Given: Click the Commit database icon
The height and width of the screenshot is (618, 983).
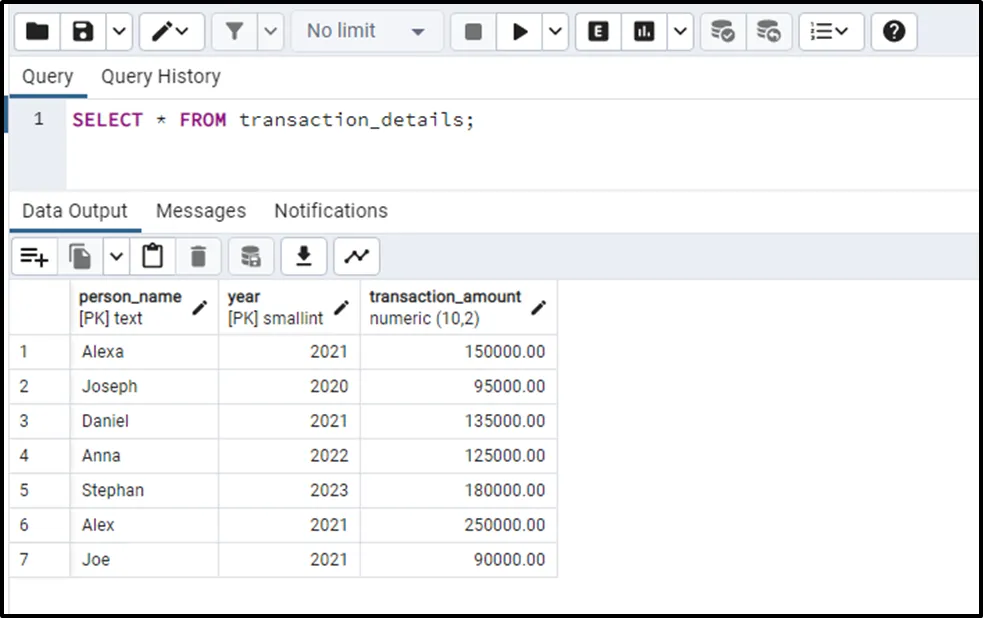Looking at the screenshot, I should click(722, 32).
